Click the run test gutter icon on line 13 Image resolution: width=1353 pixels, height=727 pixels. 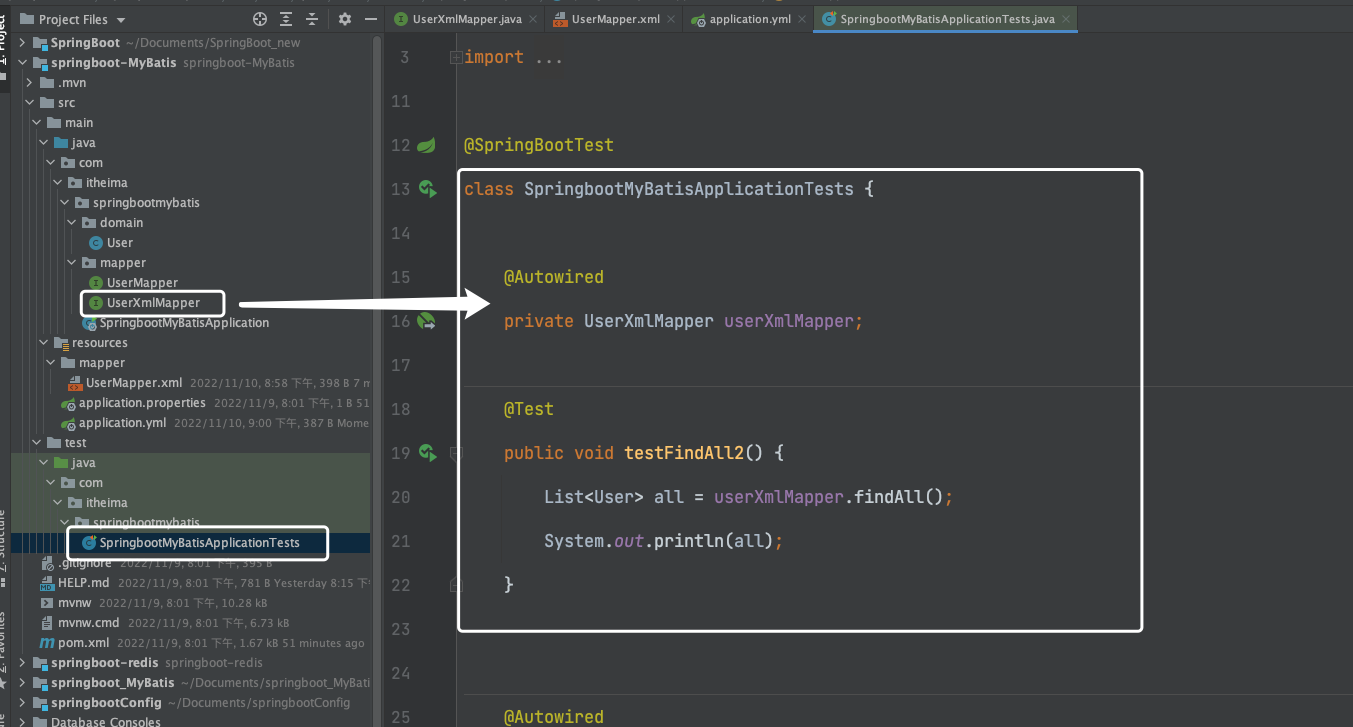tap(427, 189)
